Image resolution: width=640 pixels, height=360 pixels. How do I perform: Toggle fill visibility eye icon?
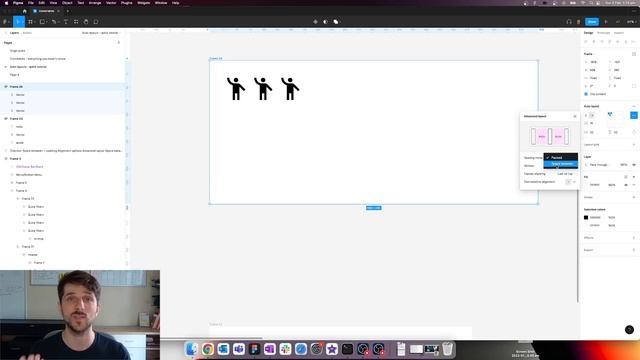click(626, 185)
